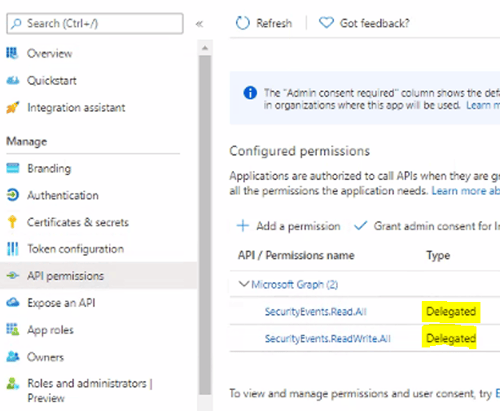
Task: Open the API permissions menu item
Action: 99,276
